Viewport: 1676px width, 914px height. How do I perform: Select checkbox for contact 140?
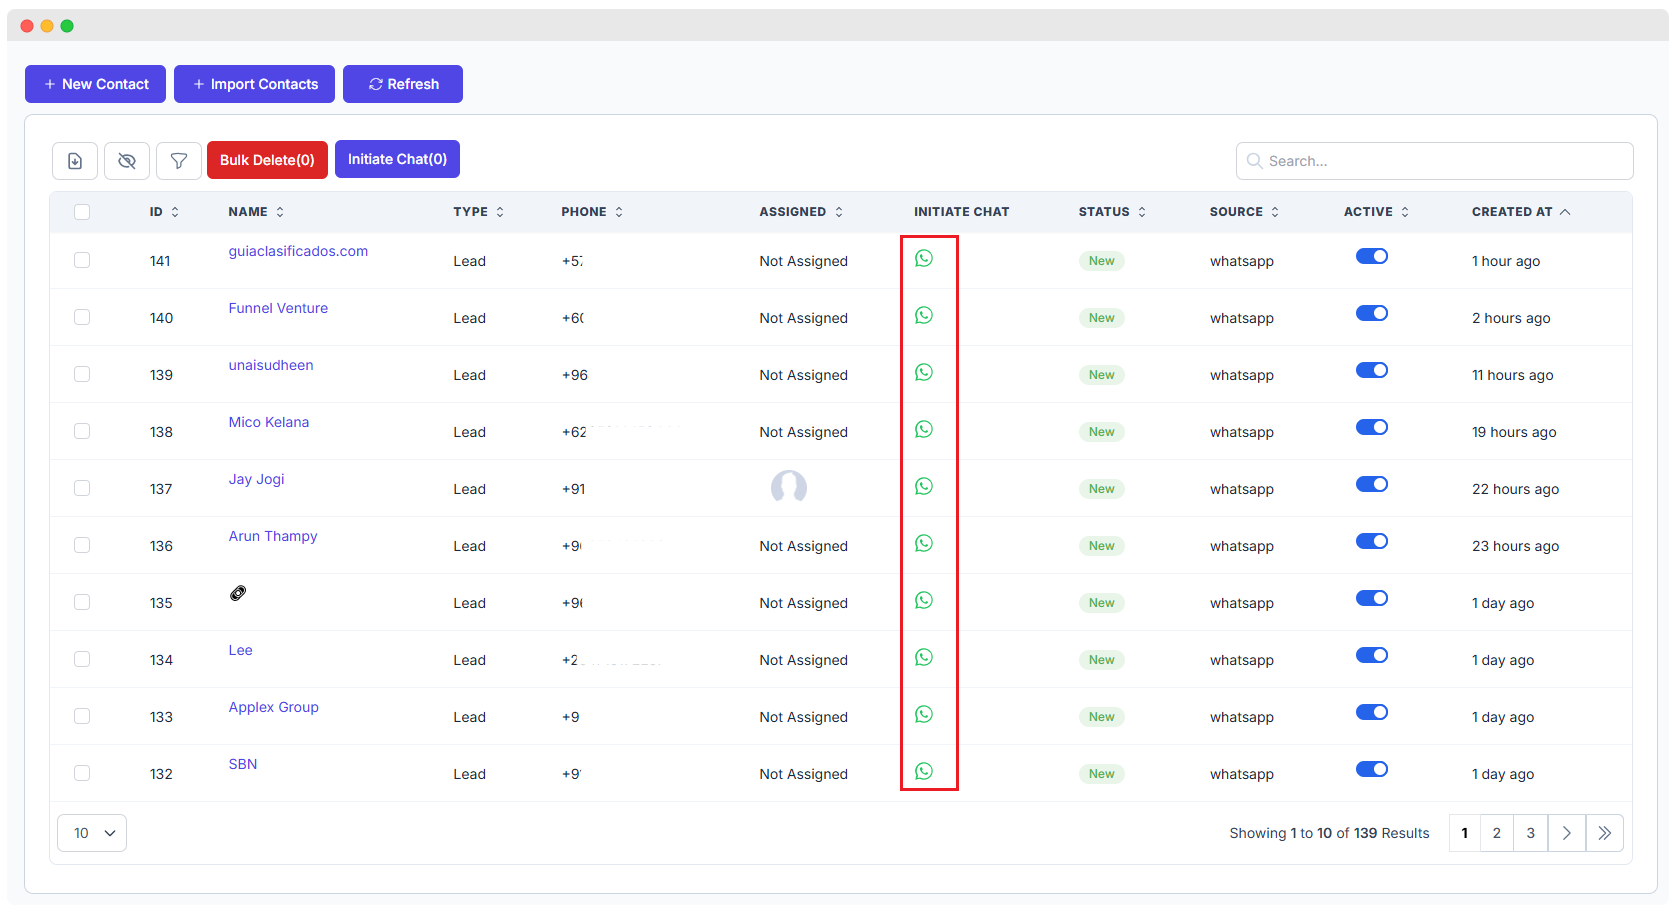tap(82, 317)
